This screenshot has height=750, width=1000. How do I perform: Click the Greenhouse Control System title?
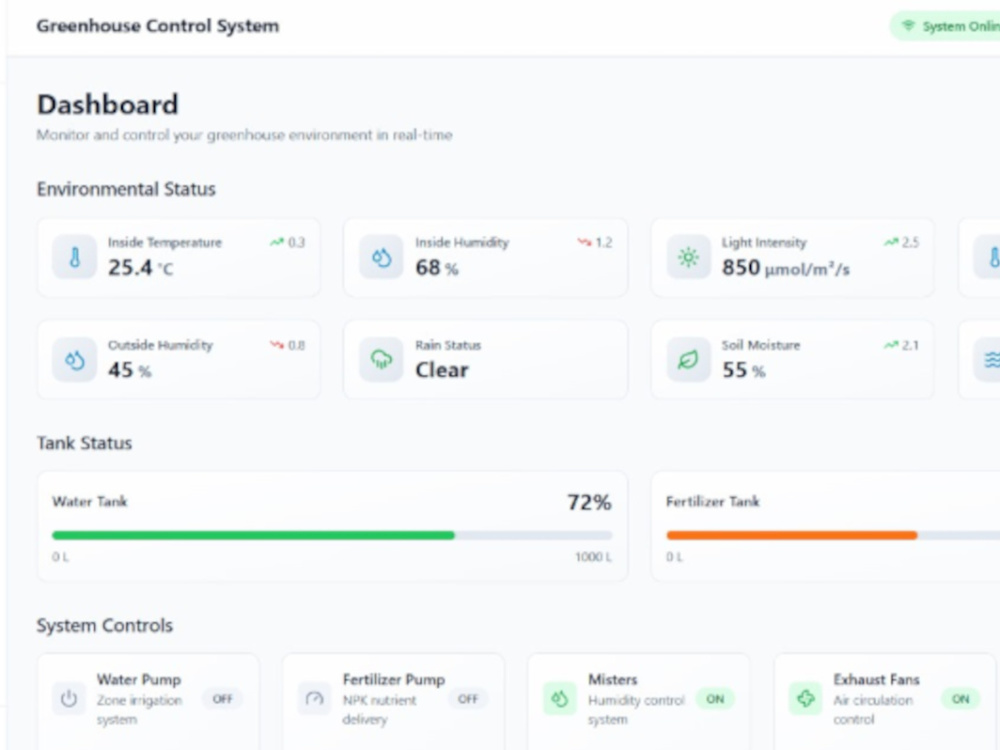coord(158,26)
